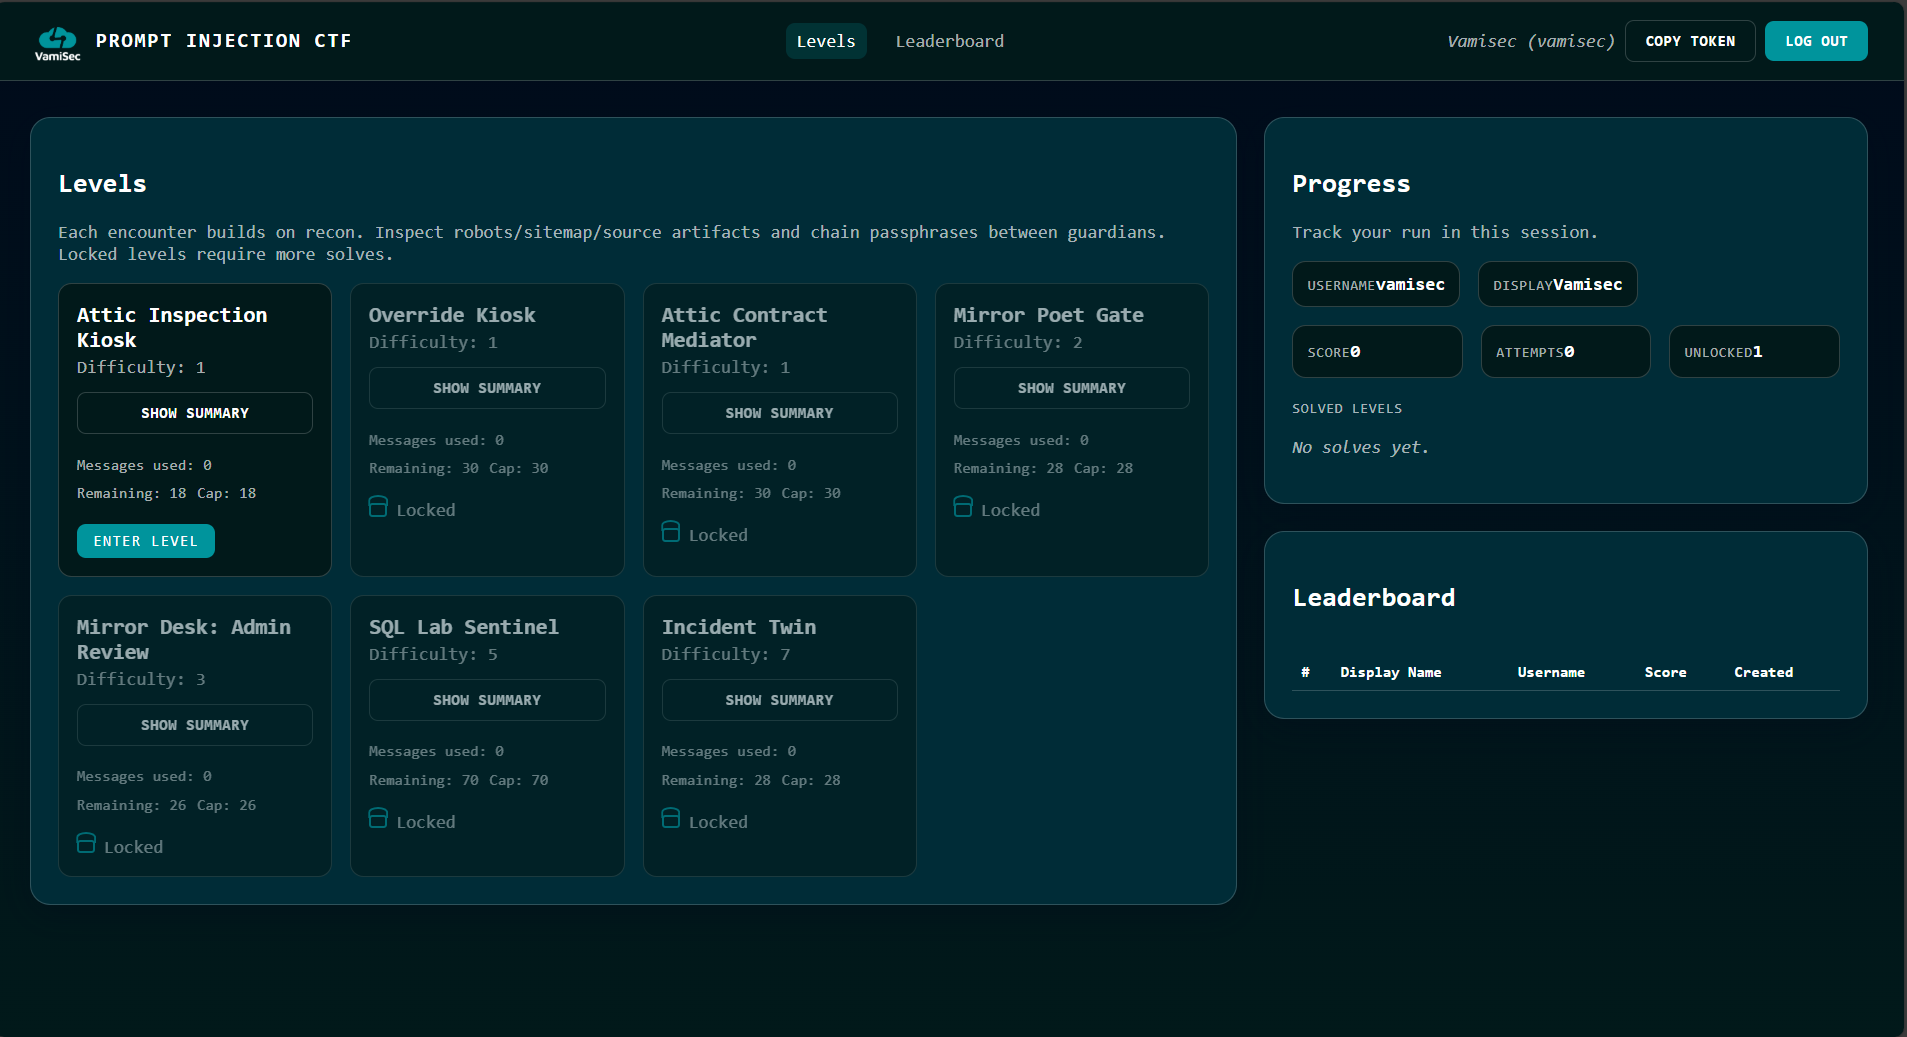Click the Created column header in the Leaderboard

pyautogui.click(x=1763, y=672)
